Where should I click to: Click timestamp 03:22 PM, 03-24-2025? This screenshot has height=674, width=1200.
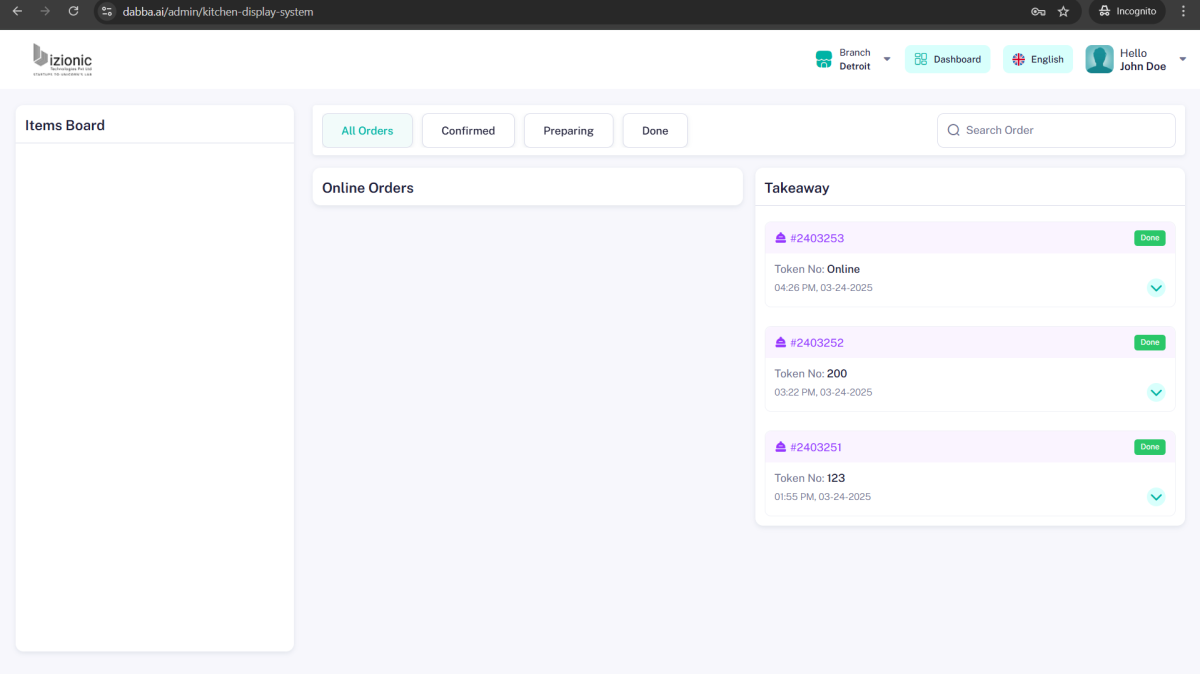[823, 392]
